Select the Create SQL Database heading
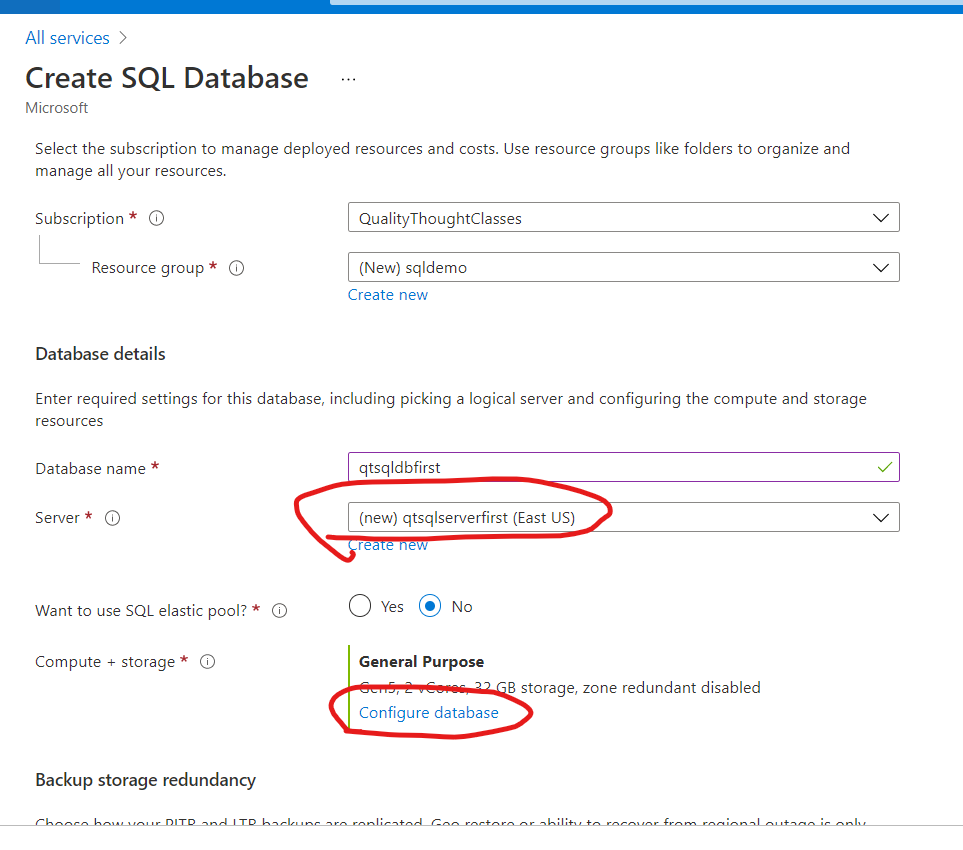The height and width of the screenshot is (850, 963). point(167,78)
